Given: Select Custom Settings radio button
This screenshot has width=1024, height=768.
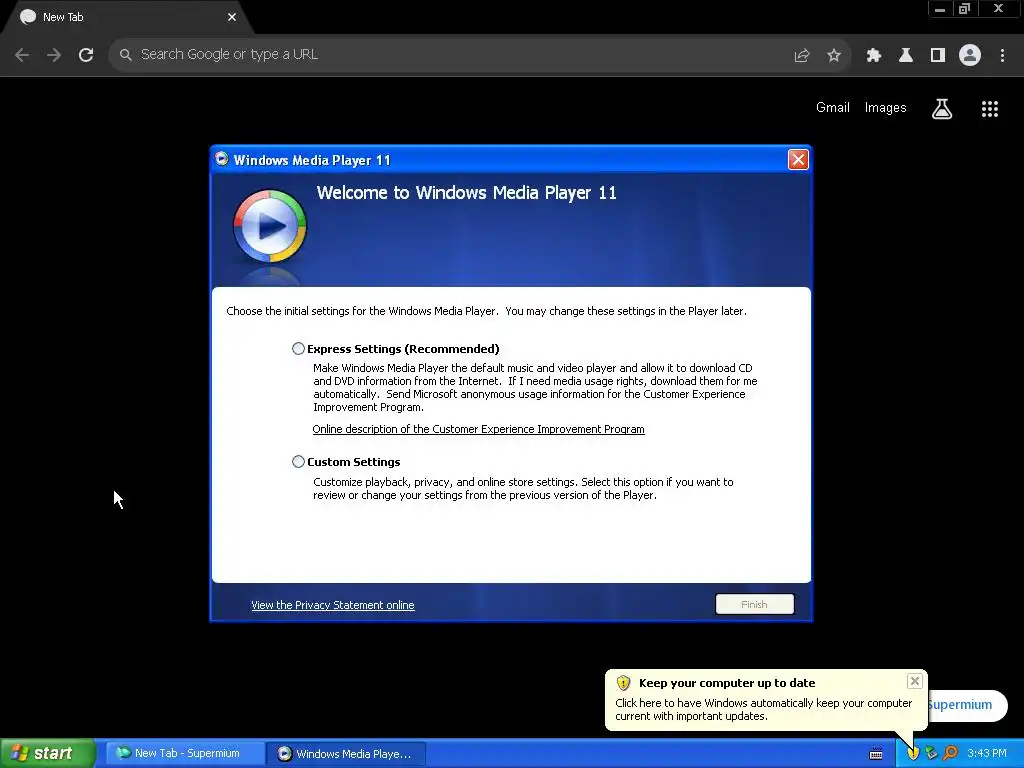Looking at the screenshot, I should click(x=298, y=462).
